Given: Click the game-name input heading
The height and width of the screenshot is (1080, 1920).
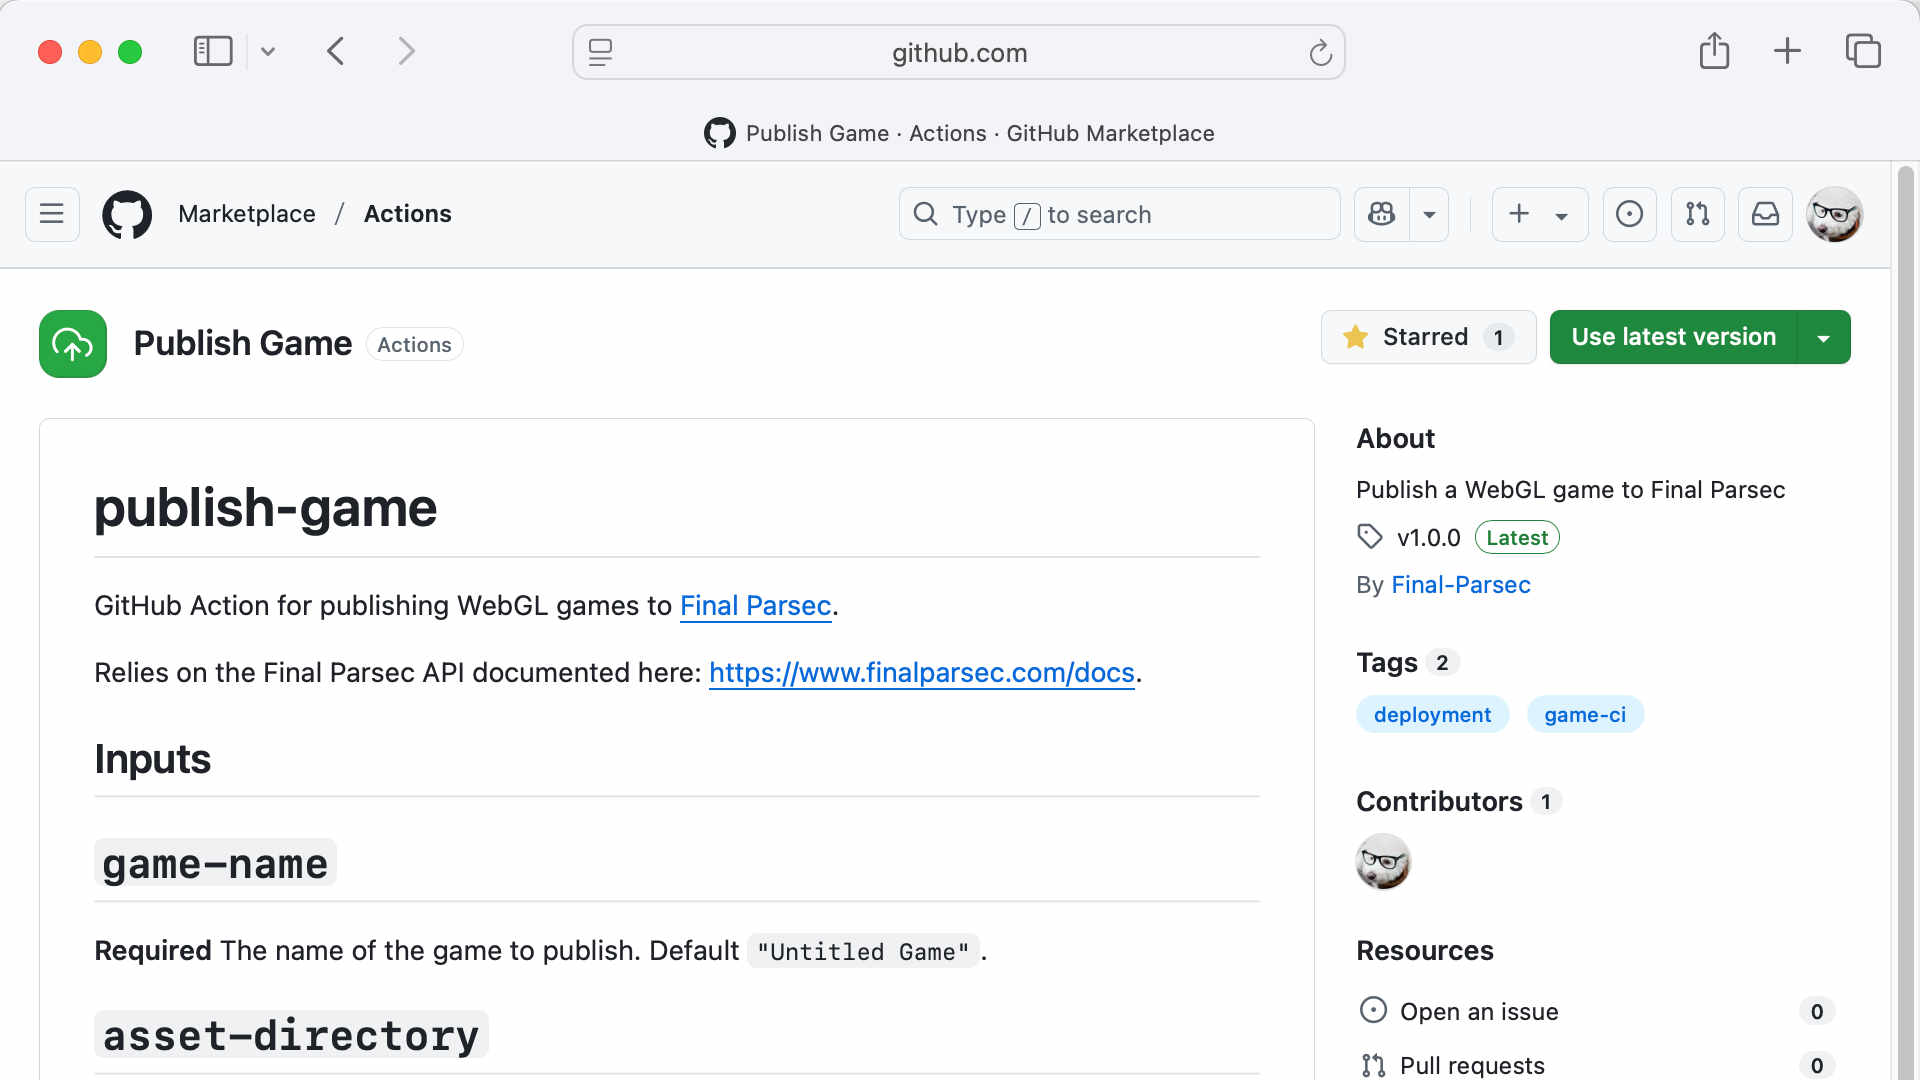Looking at the screenshot, I should (215, 864).
